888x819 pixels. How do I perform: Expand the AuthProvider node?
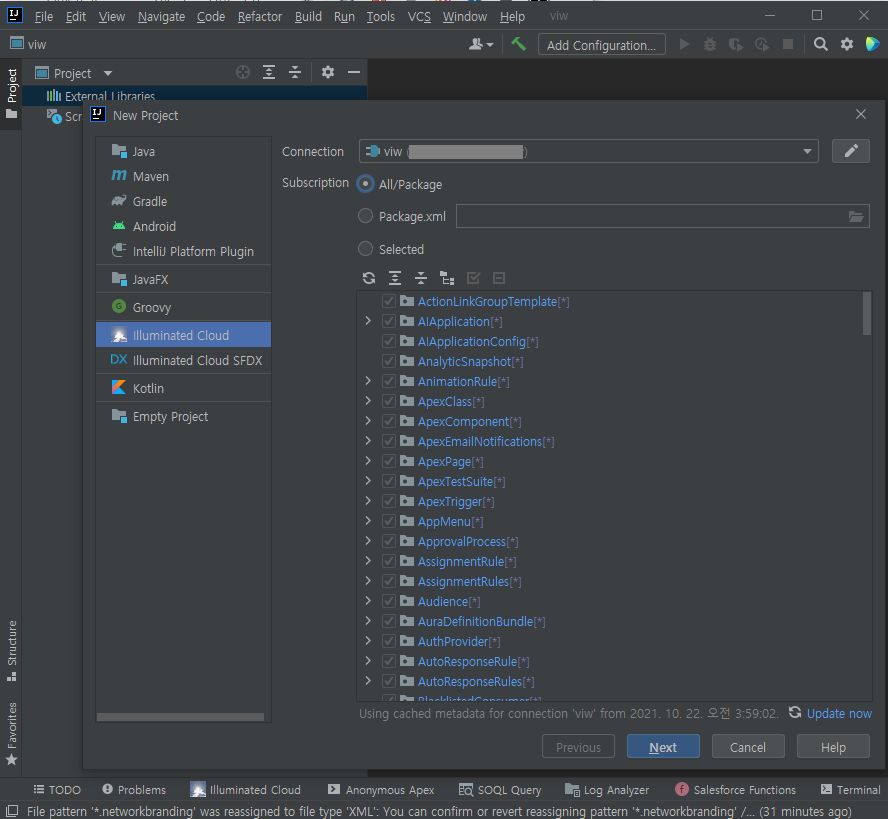pyautogui.click(x=368, y=641)
